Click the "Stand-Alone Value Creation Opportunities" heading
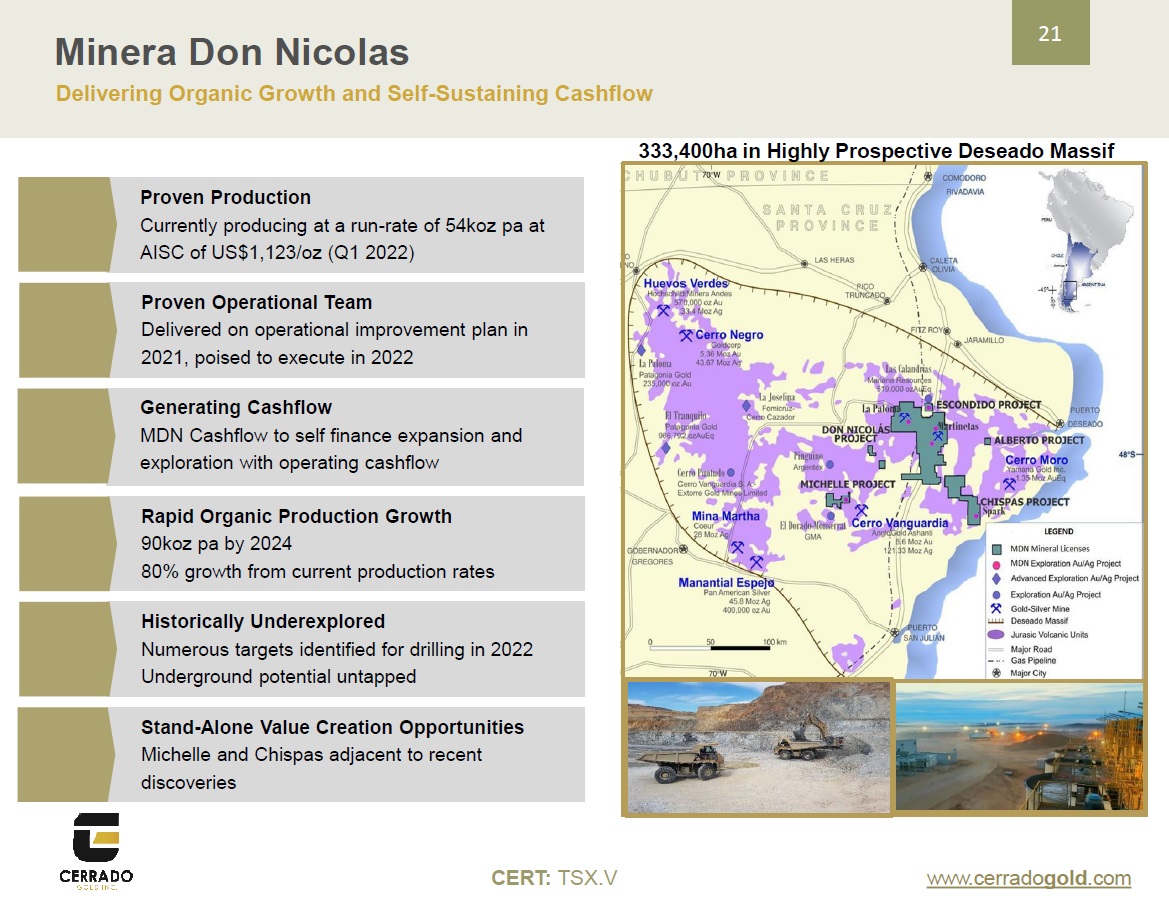Viewport: 1169px width, 904px height. click(333, 727)
